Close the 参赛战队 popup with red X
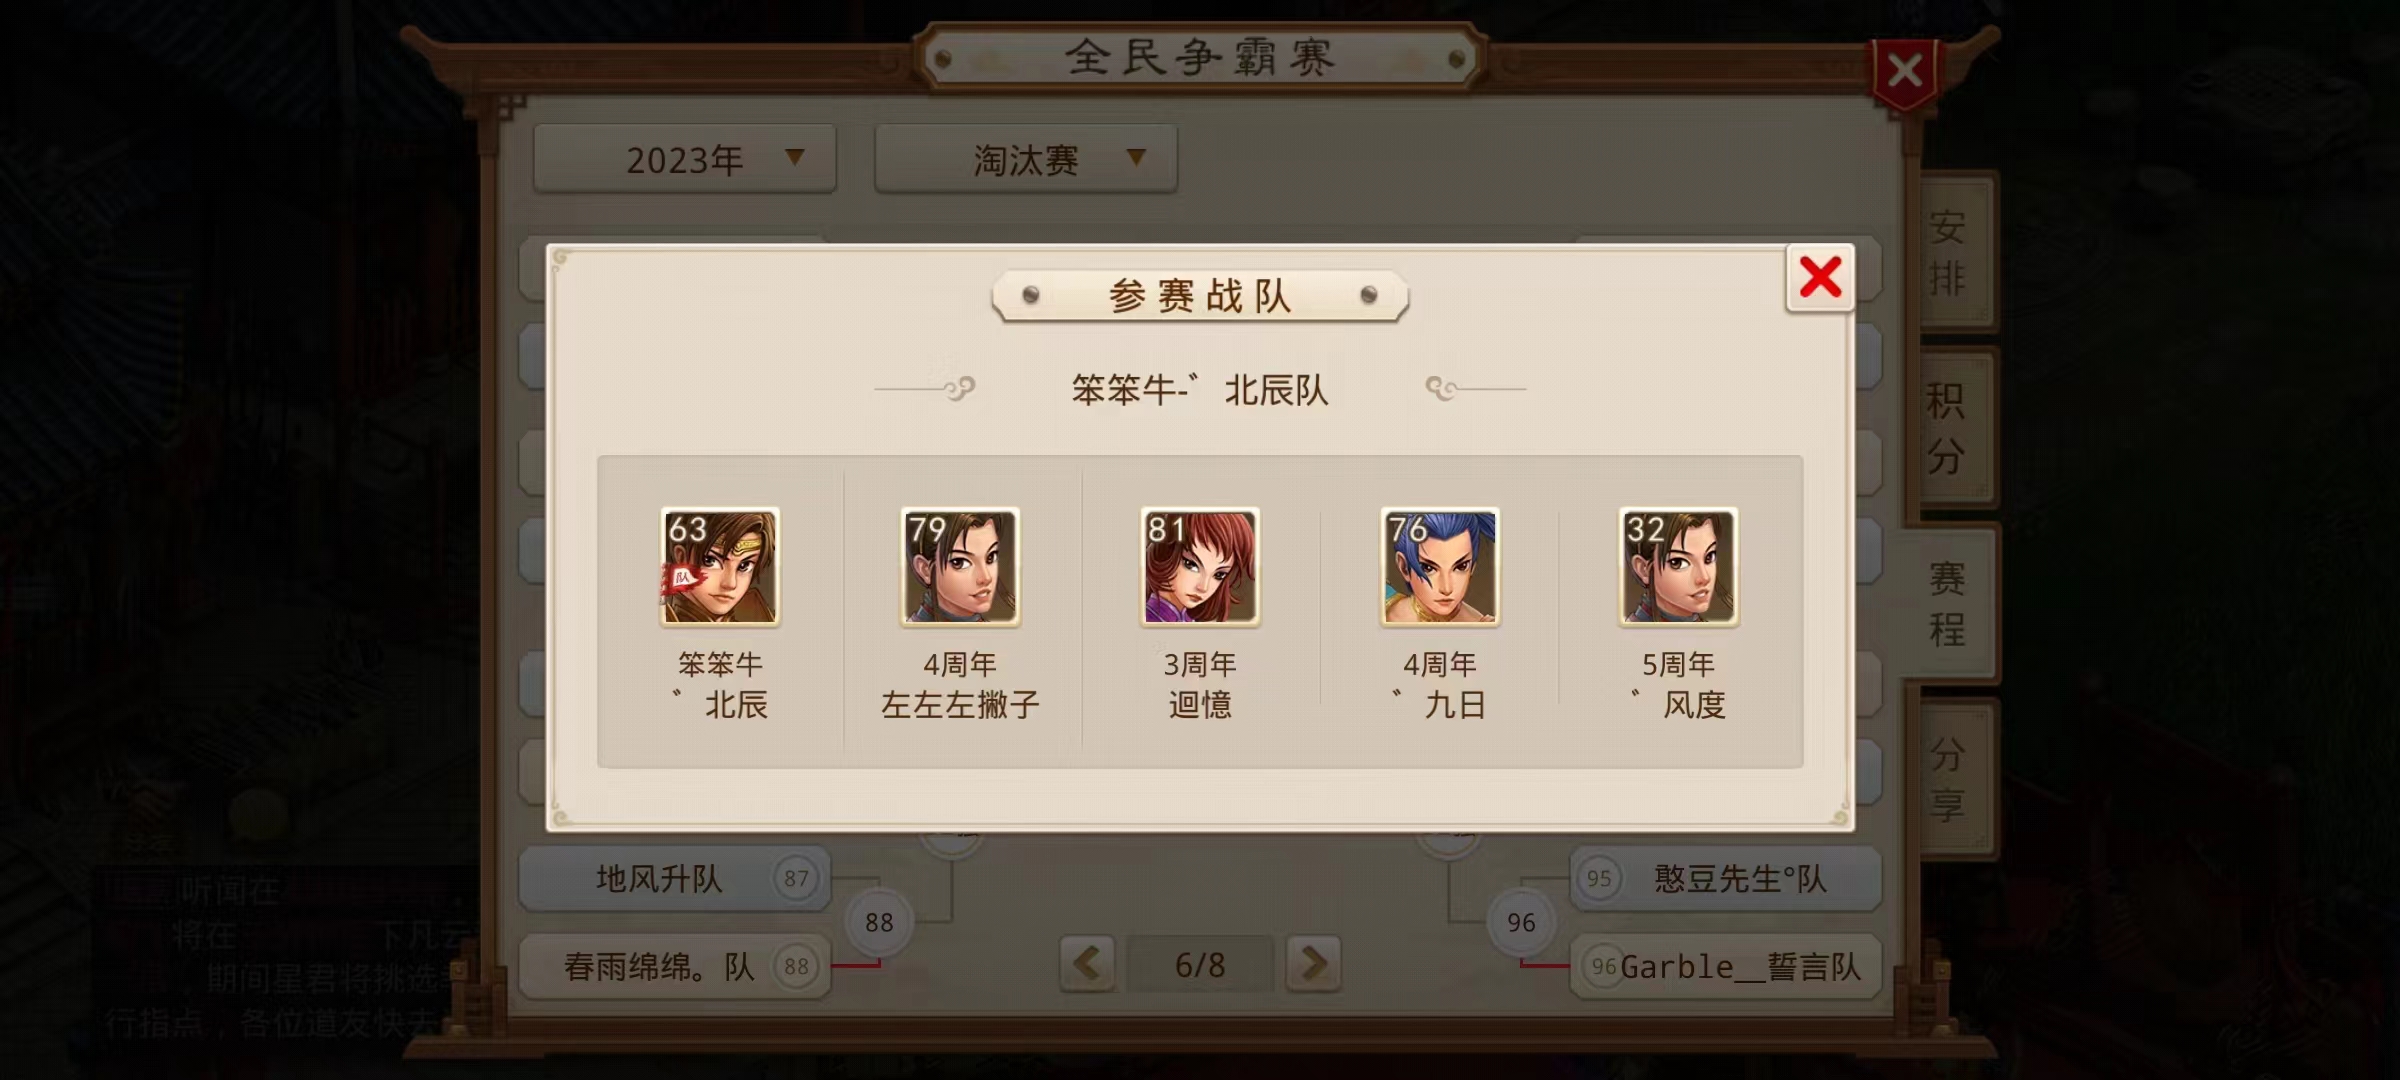Image resolution: width=2400 pixels, height=1080 pixels. tap(1820, 277)
